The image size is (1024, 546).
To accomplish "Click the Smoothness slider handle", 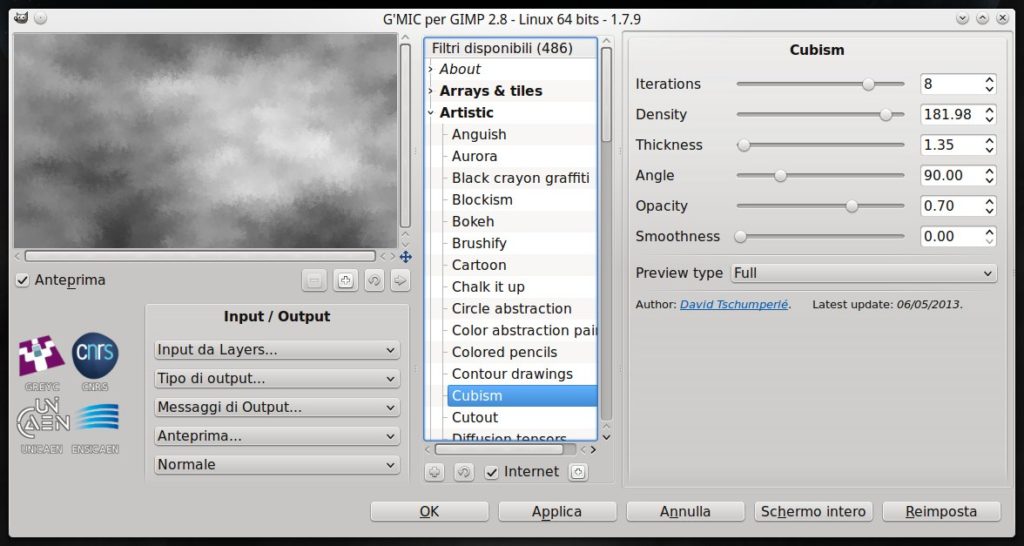I will (740, 236).
